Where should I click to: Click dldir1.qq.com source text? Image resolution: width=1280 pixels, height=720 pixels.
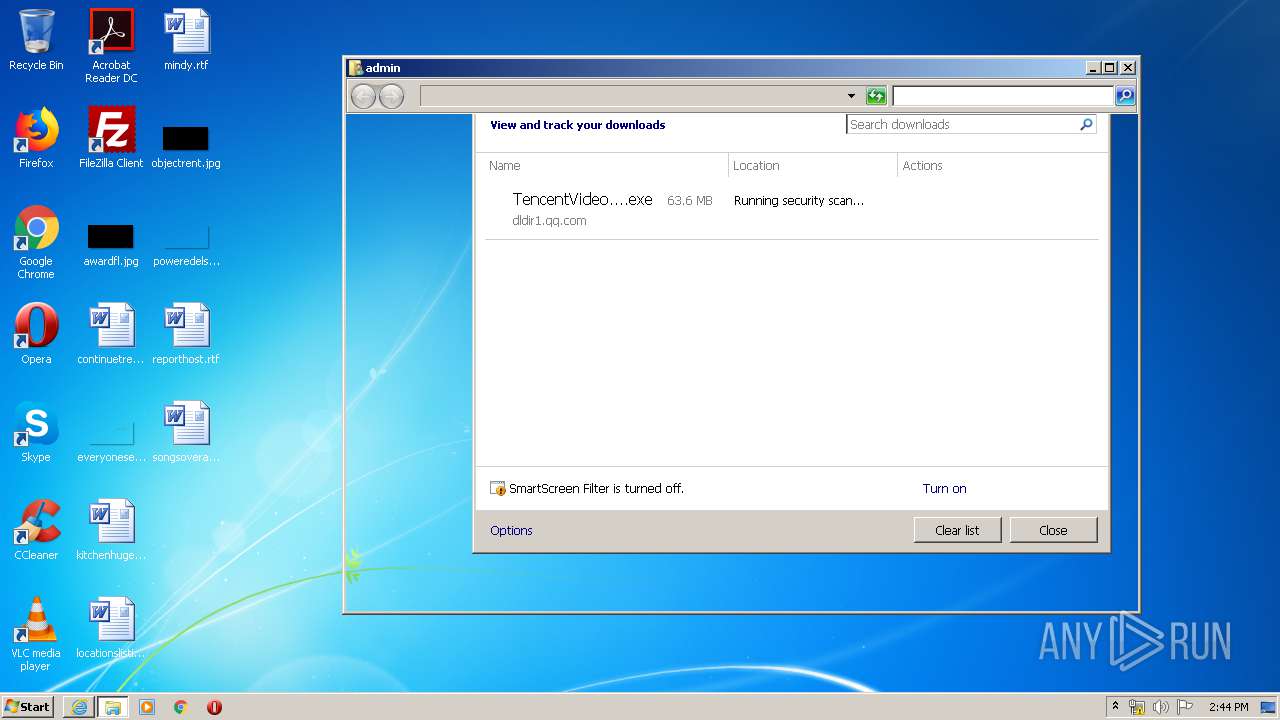[549, 221]
